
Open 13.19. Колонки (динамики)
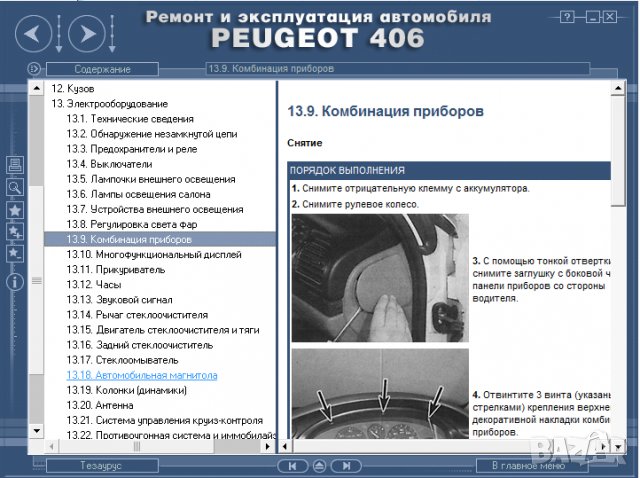coord(127,391)
